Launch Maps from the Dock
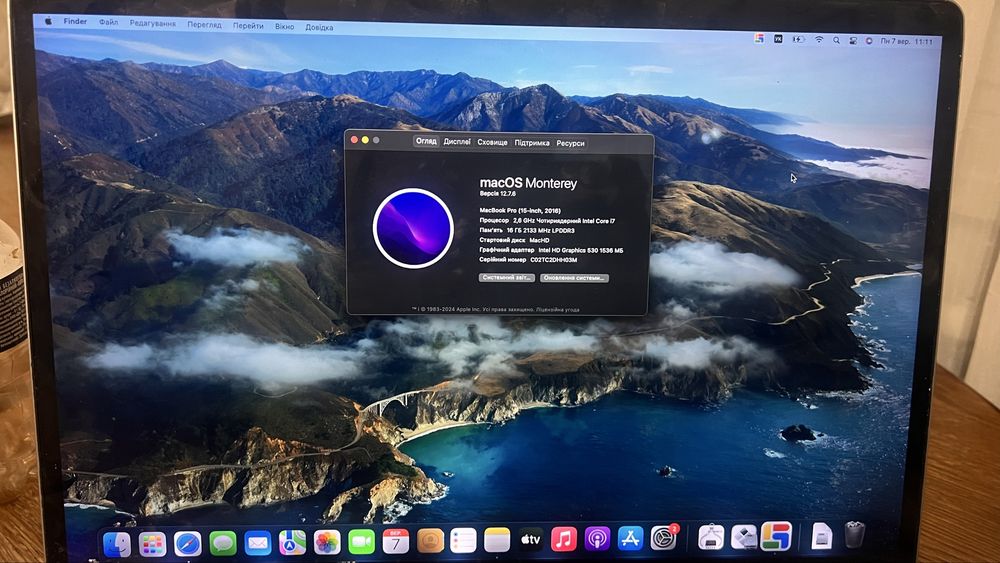 292,543
